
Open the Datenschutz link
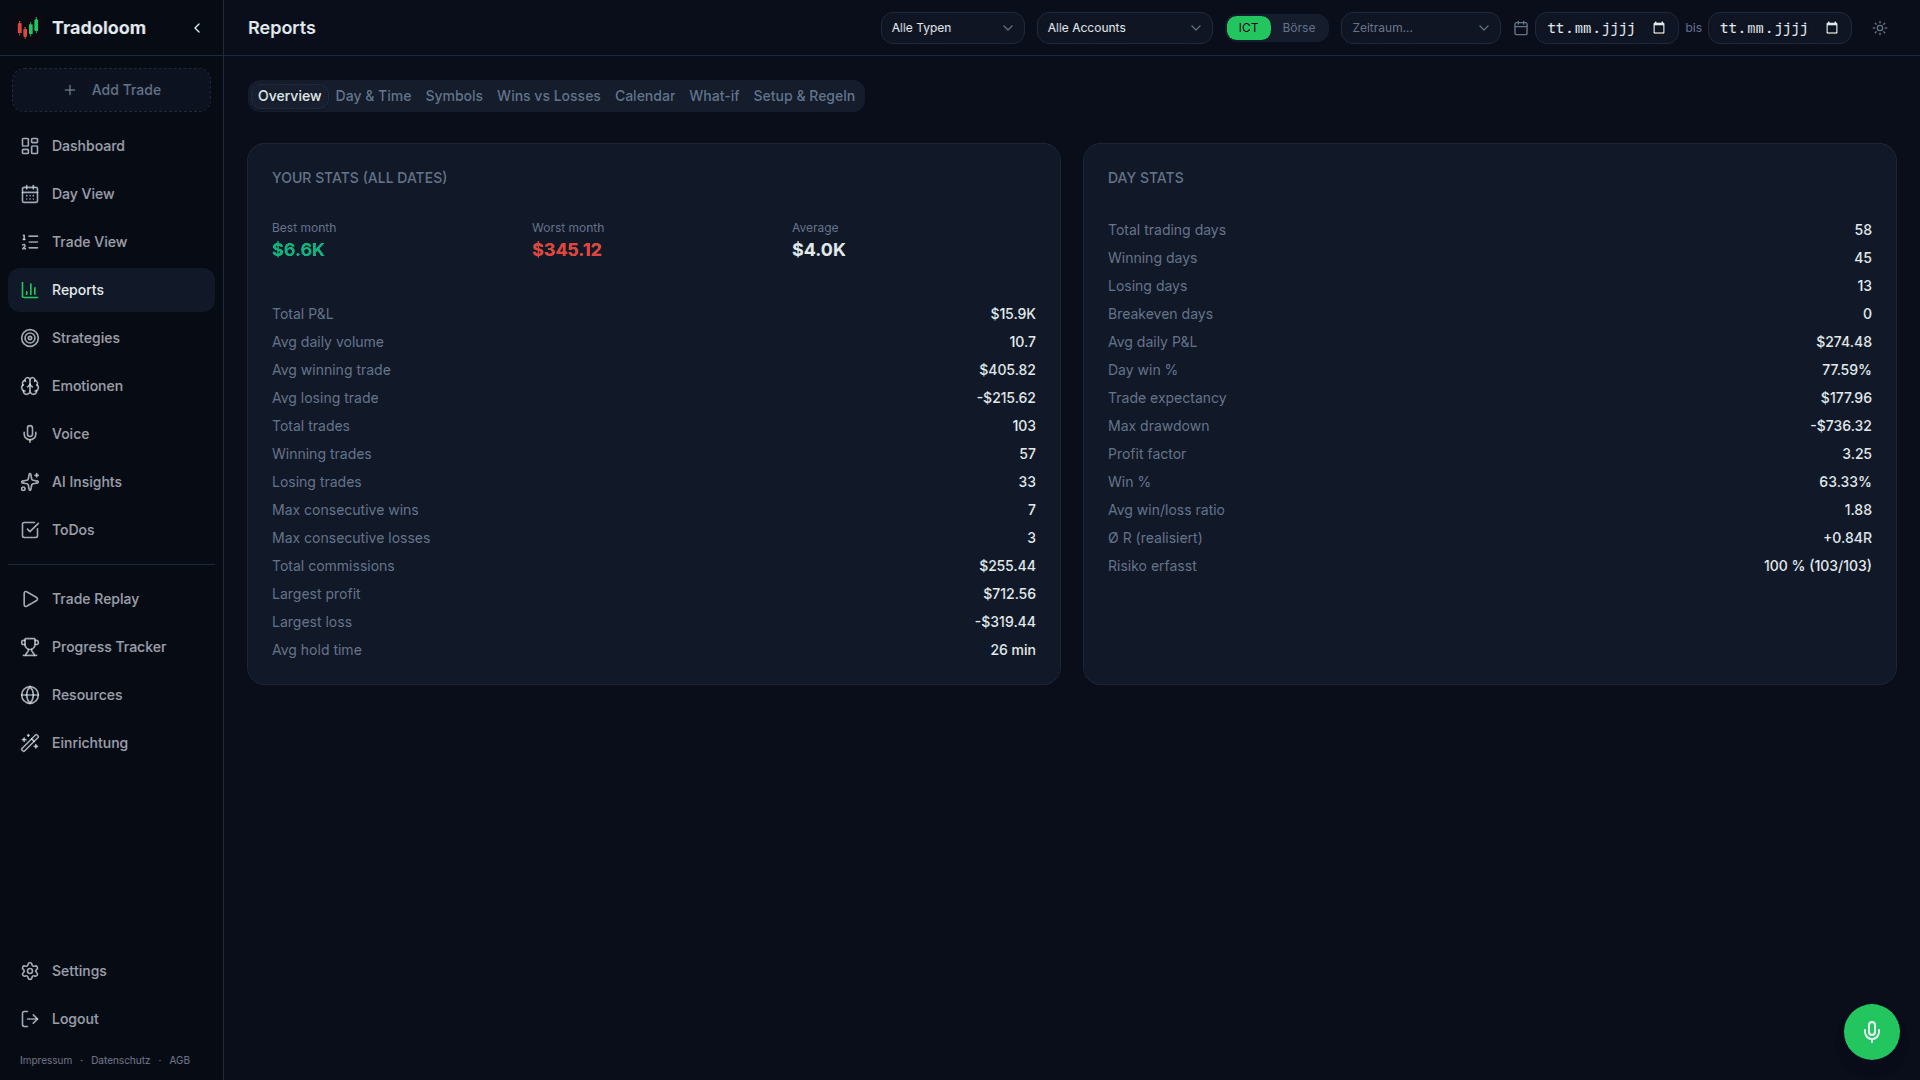click(120, 1060)
